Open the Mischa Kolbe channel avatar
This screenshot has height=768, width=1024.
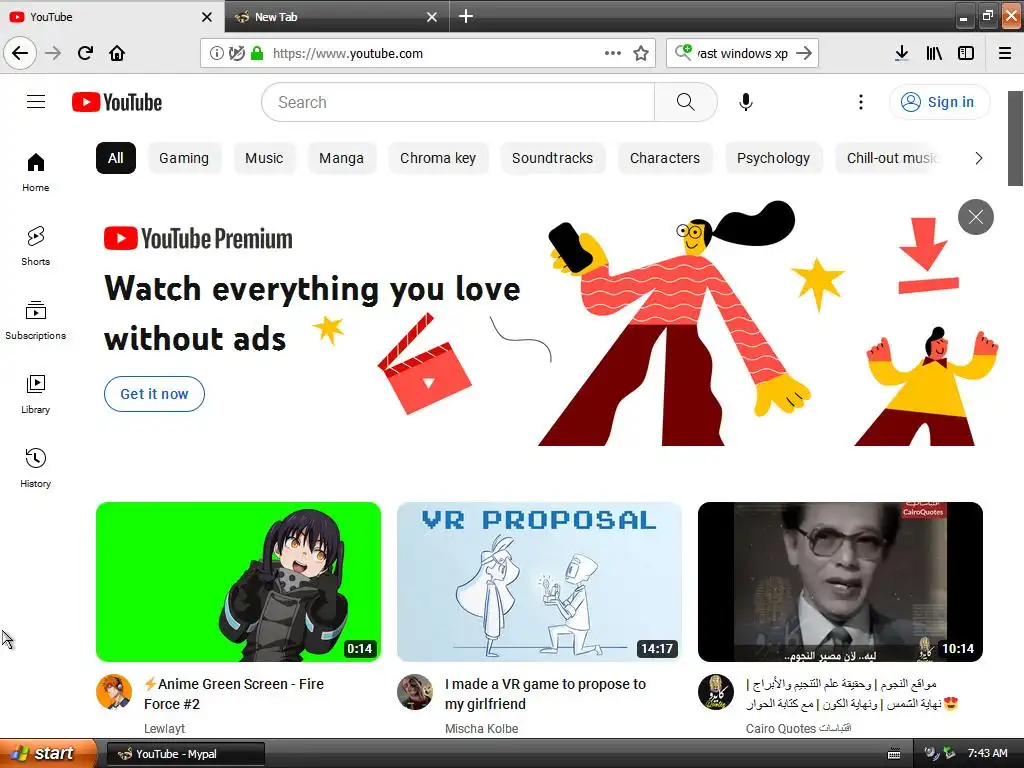pos(415,692)
